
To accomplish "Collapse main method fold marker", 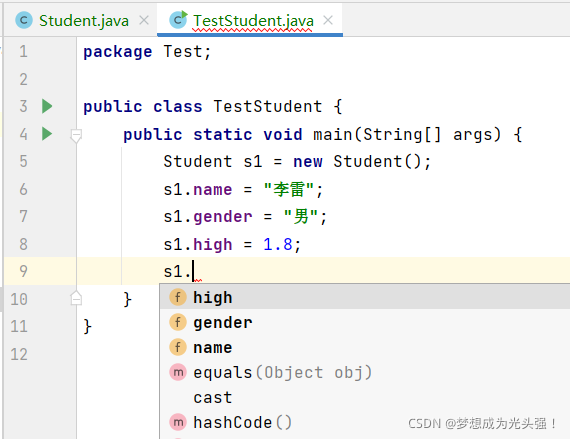I will (76, 136).
